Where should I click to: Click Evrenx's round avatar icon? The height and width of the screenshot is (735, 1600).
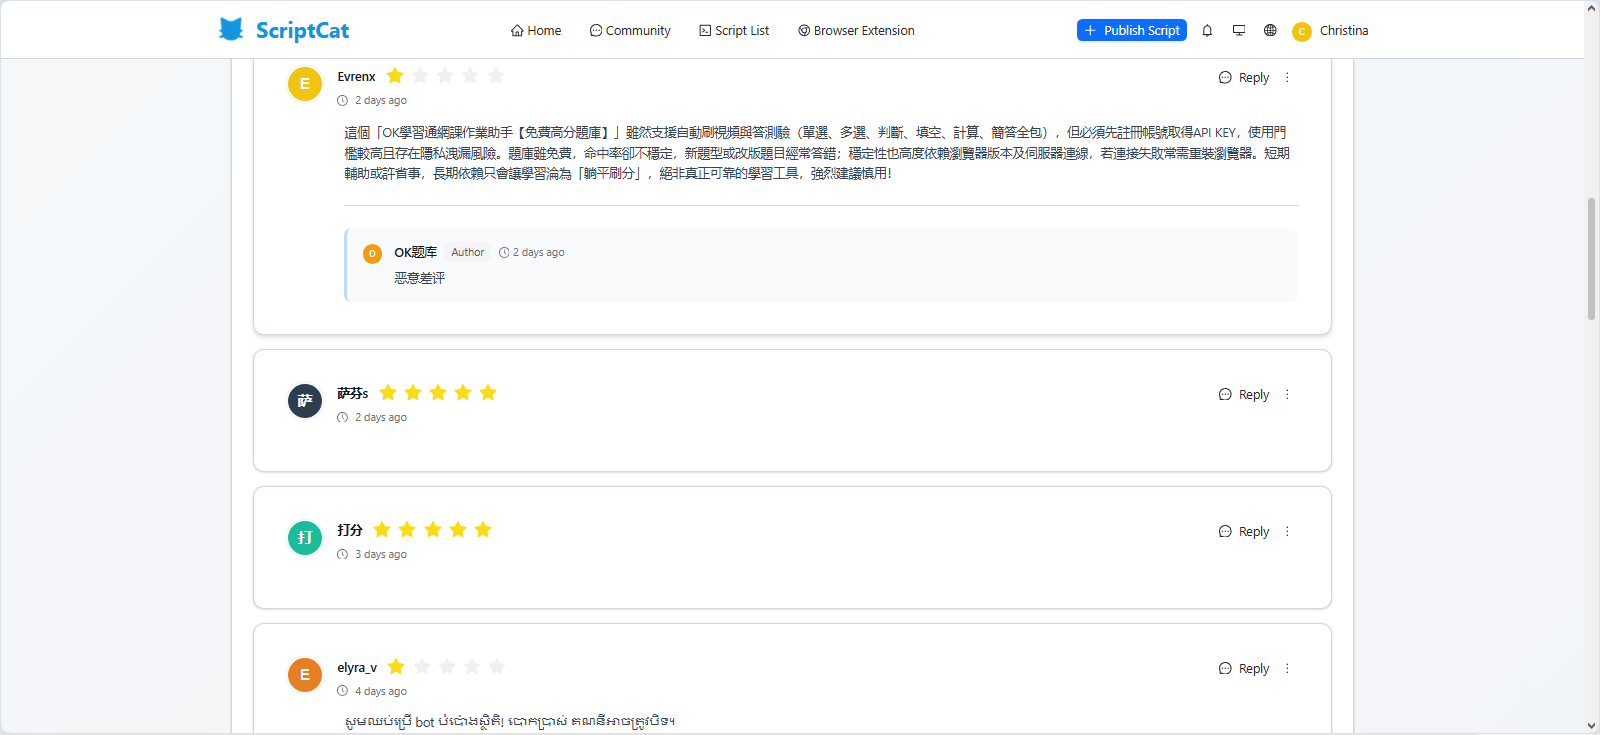click(x=305, y=84)
